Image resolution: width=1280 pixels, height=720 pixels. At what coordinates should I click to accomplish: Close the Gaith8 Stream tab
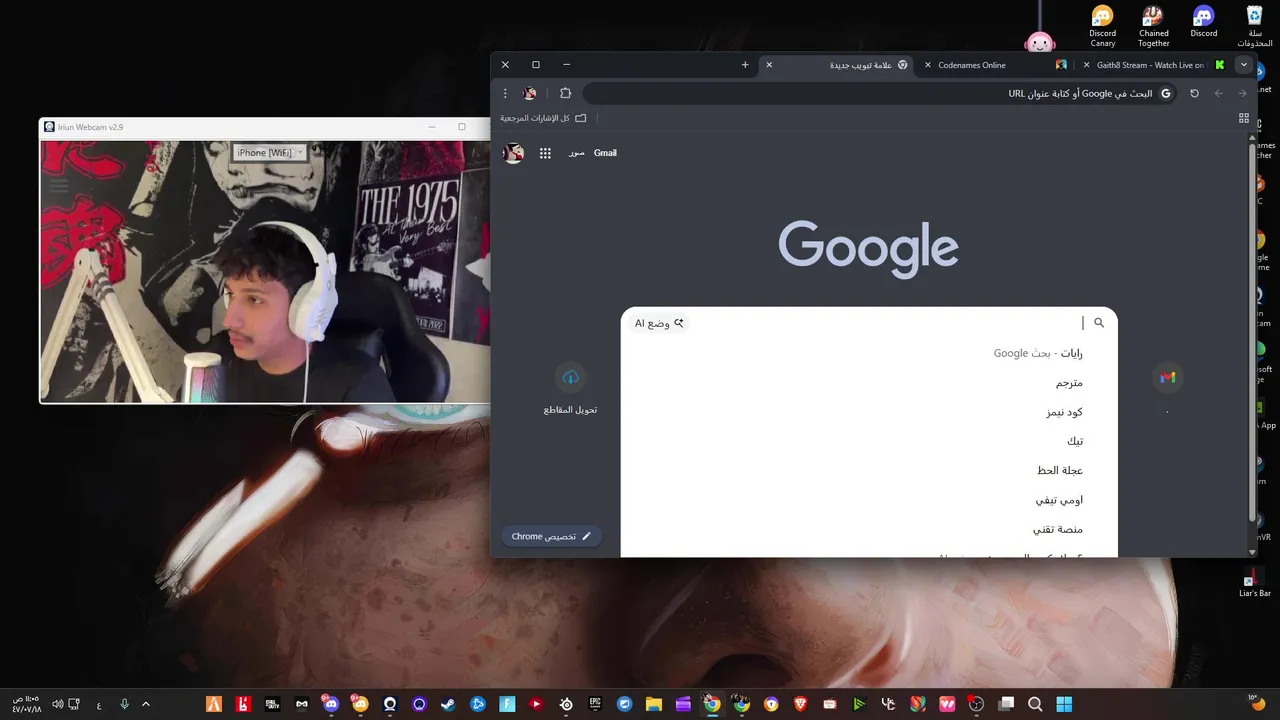point(1086,65)
